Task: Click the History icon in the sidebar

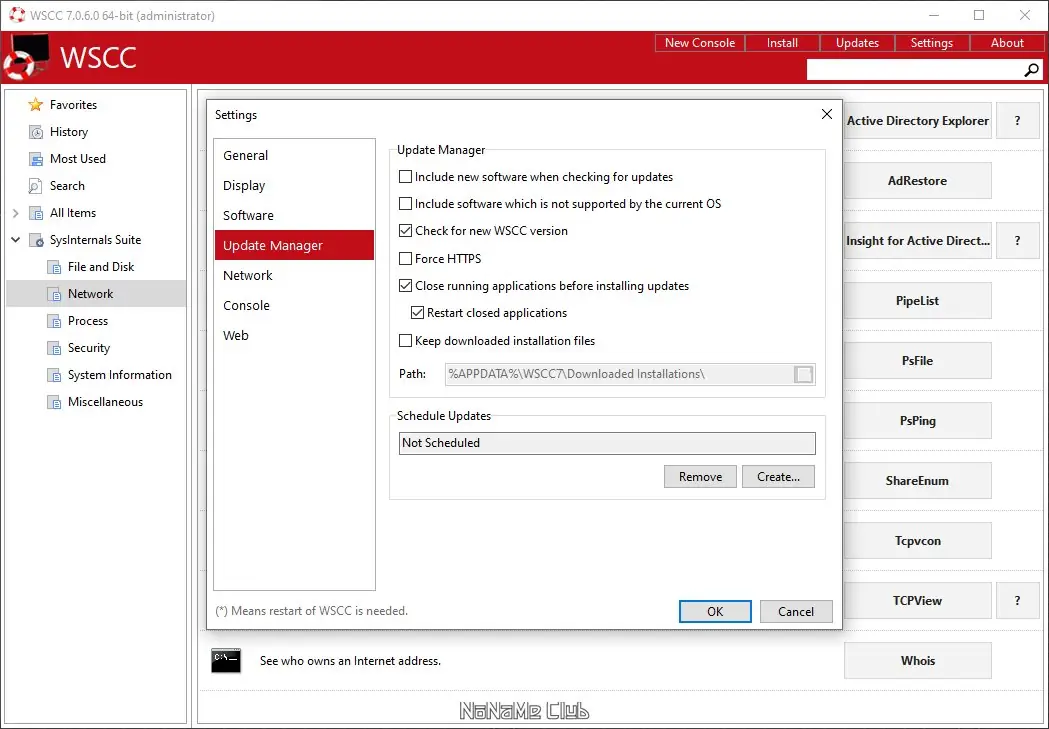Action: point(34,131)
